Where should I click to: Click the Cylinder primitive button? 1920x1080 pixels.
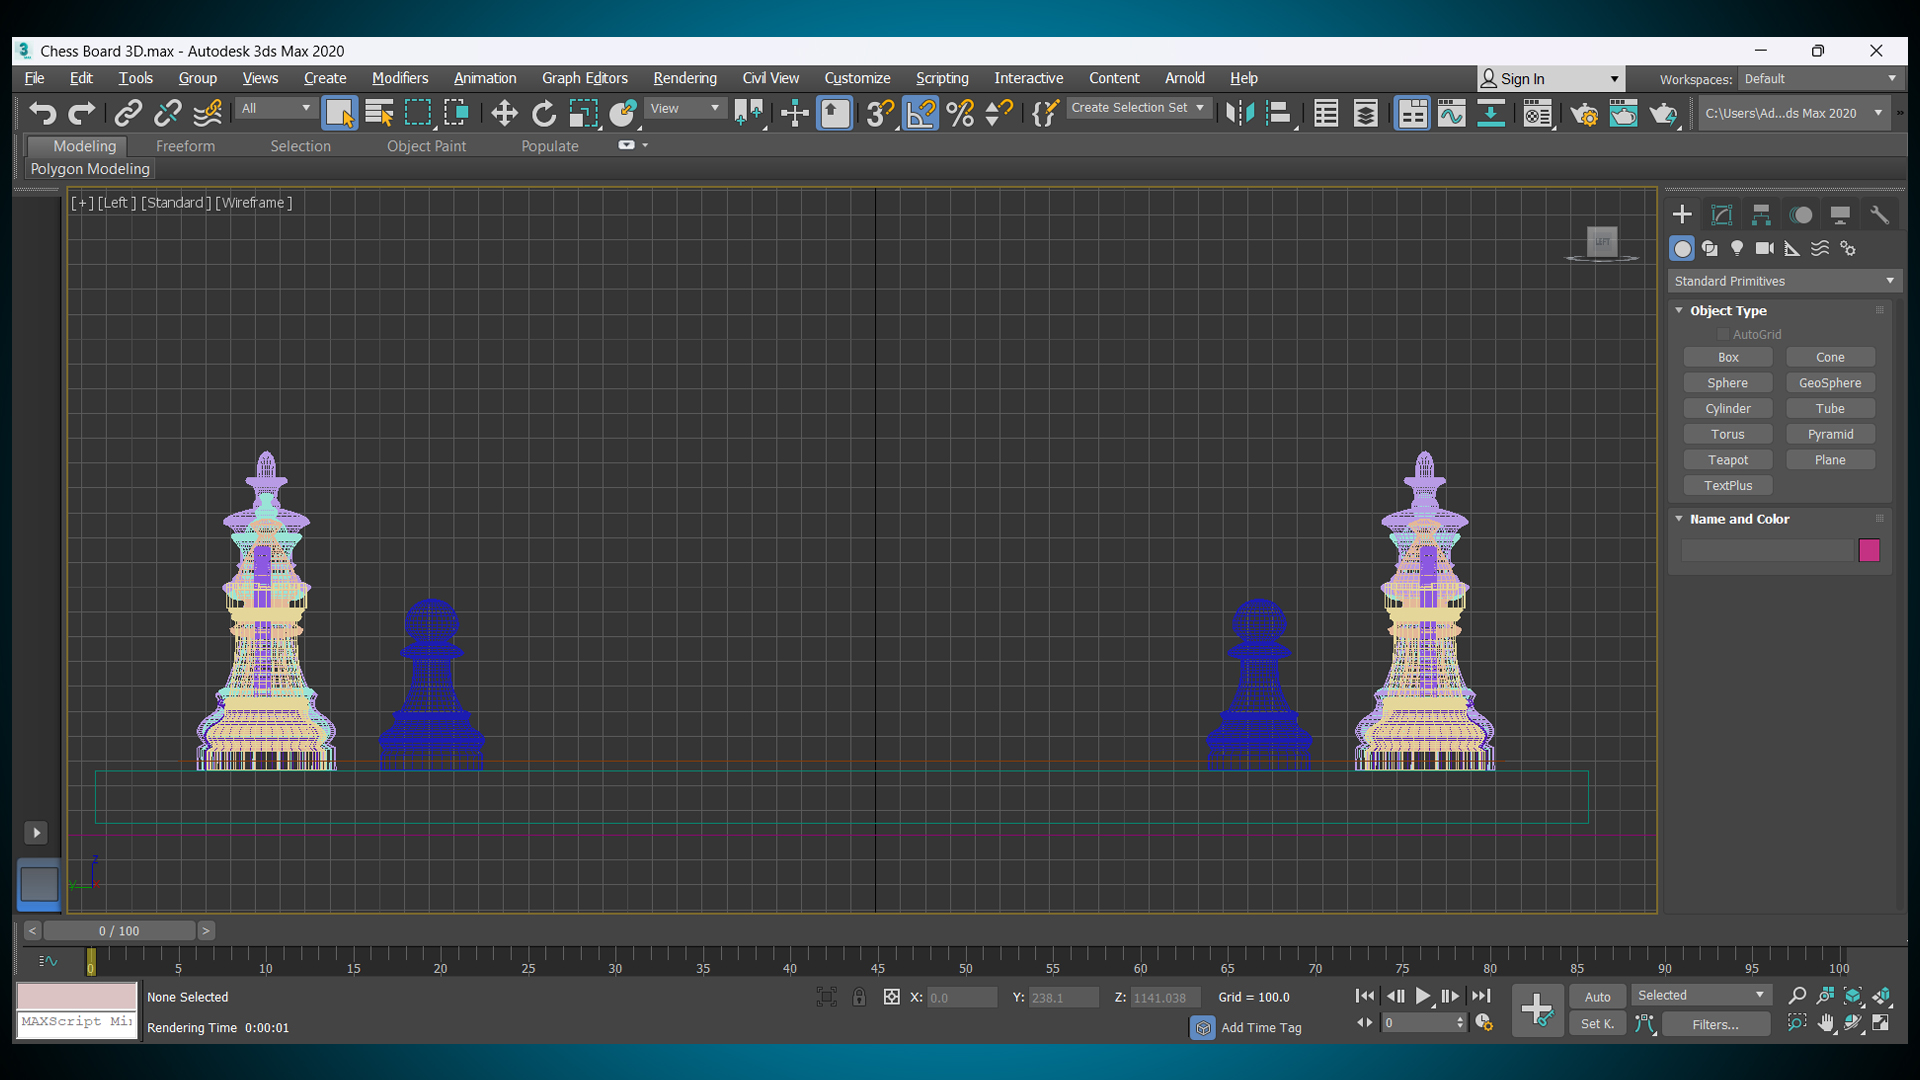tap(1727, 409)
